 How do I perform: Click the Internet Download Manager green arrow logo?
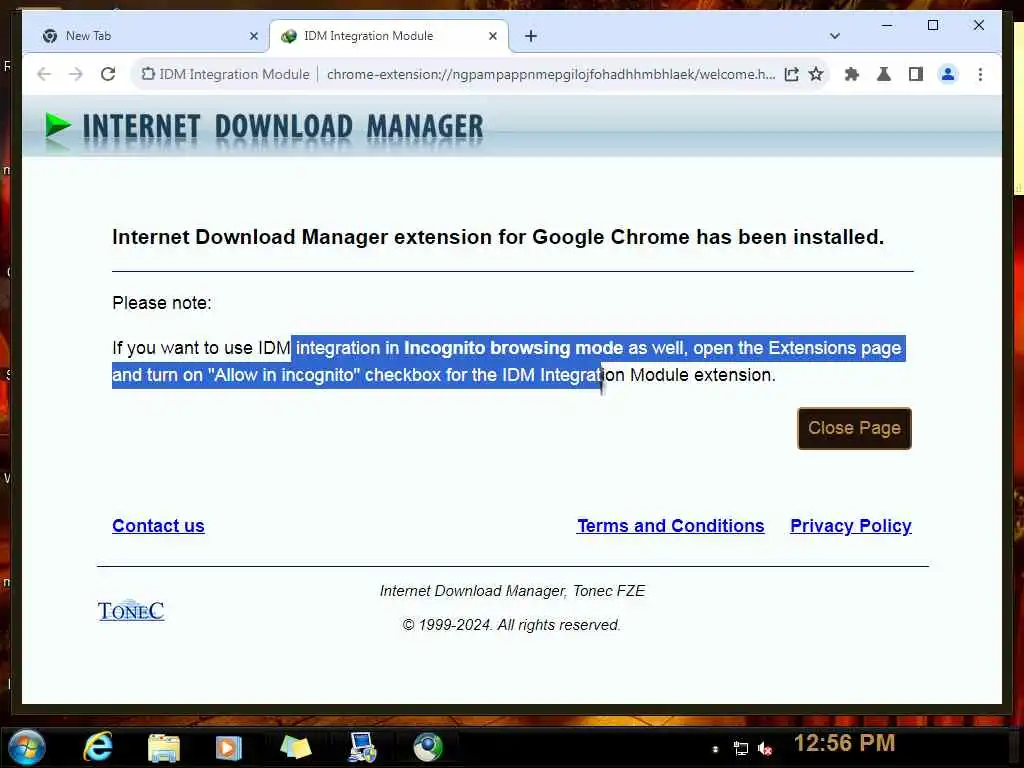(57, 125)
